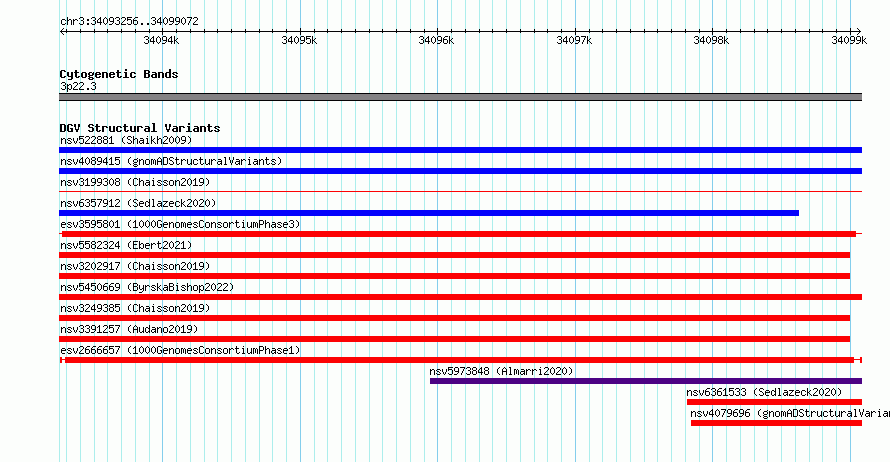
Task: Select the blue bar under nsv522881
Action: [x=460, y=150]
